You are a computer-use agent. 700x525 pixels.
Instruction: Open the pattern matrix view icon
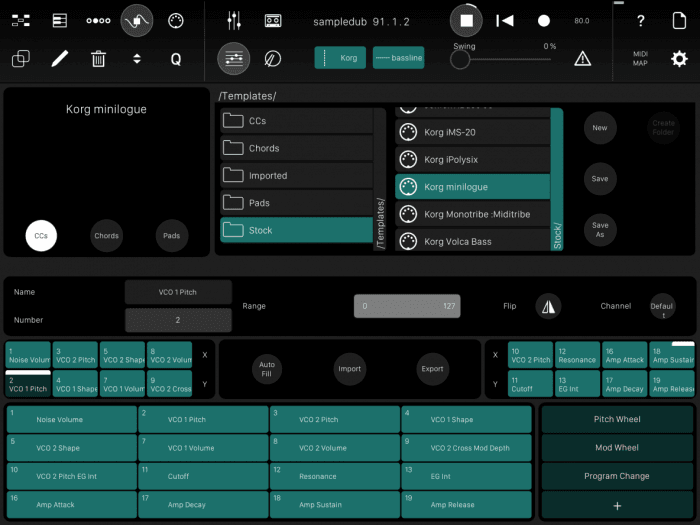tap(21, 21)
